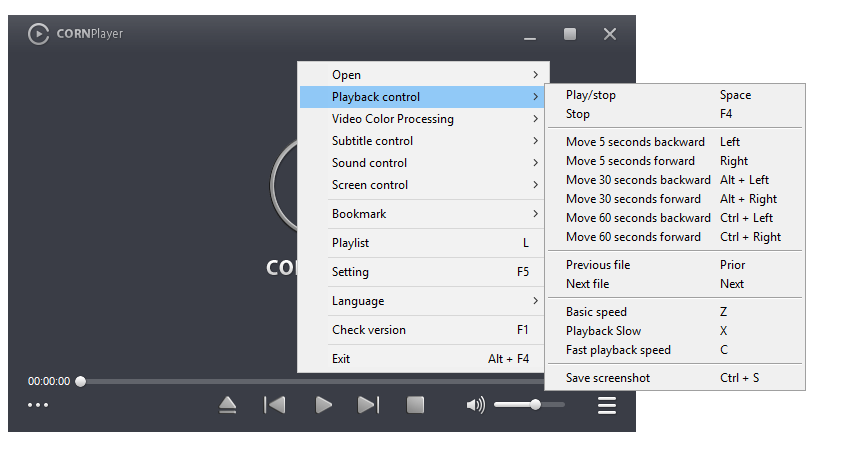This screenshot has height=461, width=843.
Task: Click the seek bar position handle
Action: click(81, 381)
